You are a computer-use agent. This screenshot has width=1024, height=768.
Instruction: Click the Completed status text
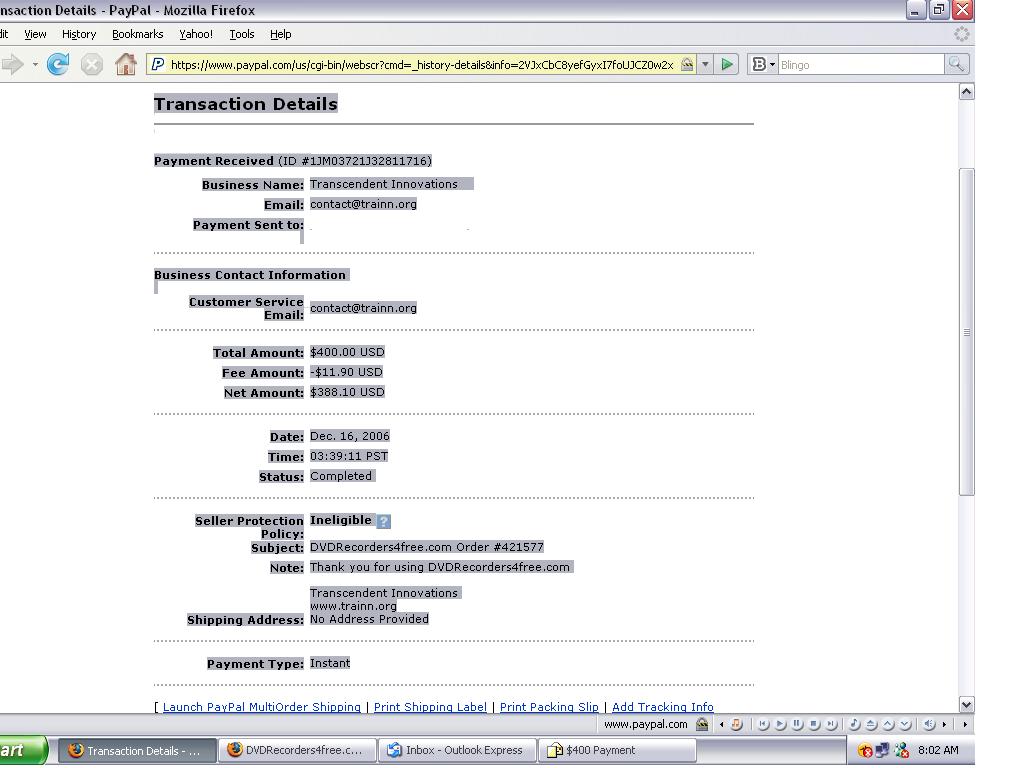click(340, 476)
